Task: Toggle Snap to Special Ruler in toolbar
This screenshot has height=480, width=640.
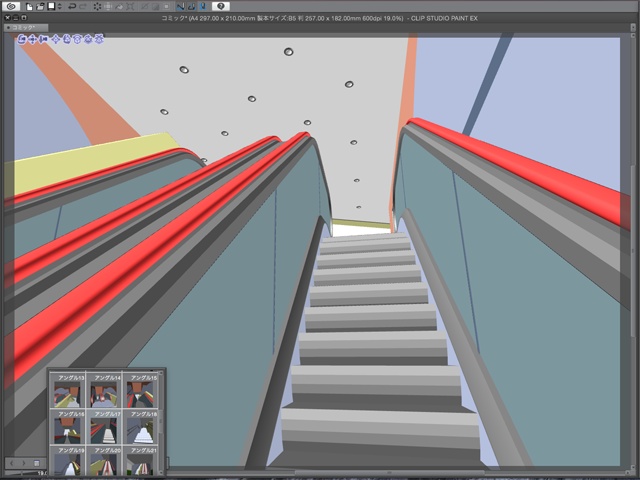Action: pyautogui.click(x=191, y=7)
